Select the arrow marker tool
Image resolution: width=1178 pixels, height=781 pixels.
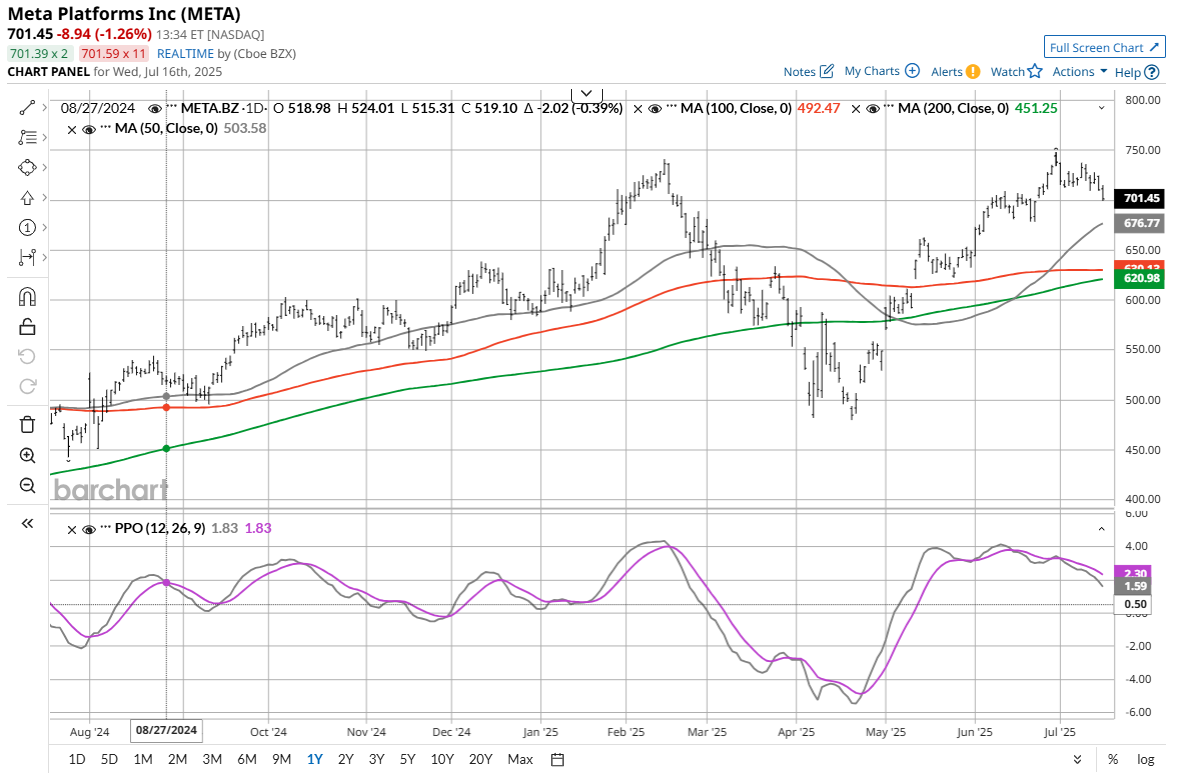click(27, 198)
